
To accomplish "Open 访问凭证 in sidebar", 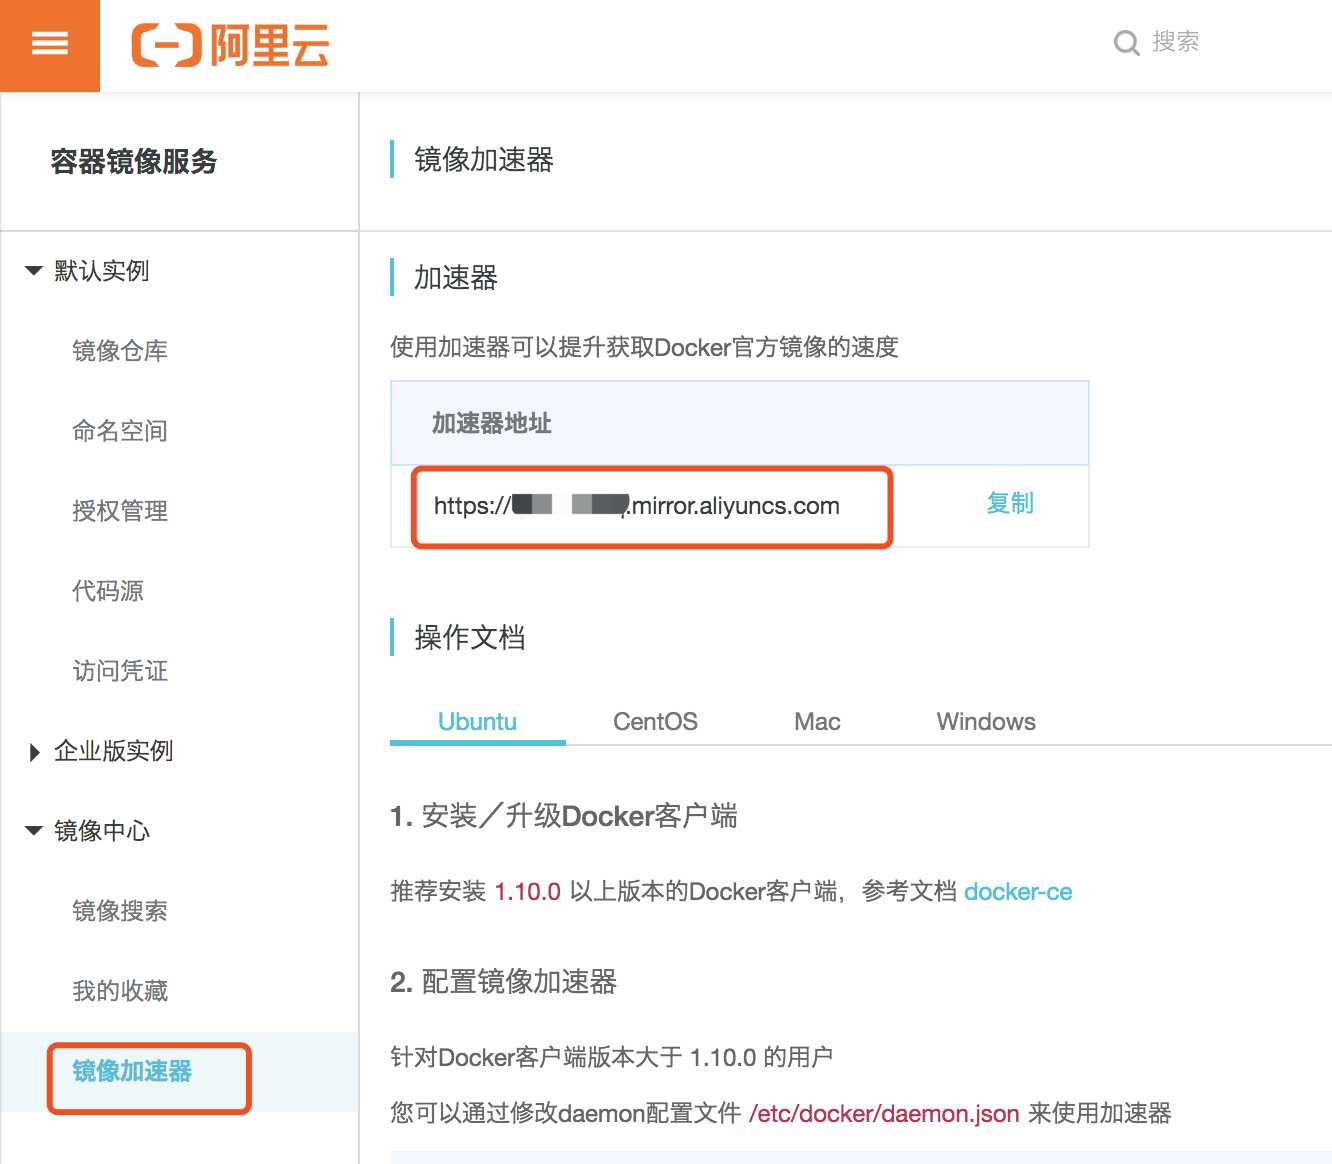I will tap(120, 671).
